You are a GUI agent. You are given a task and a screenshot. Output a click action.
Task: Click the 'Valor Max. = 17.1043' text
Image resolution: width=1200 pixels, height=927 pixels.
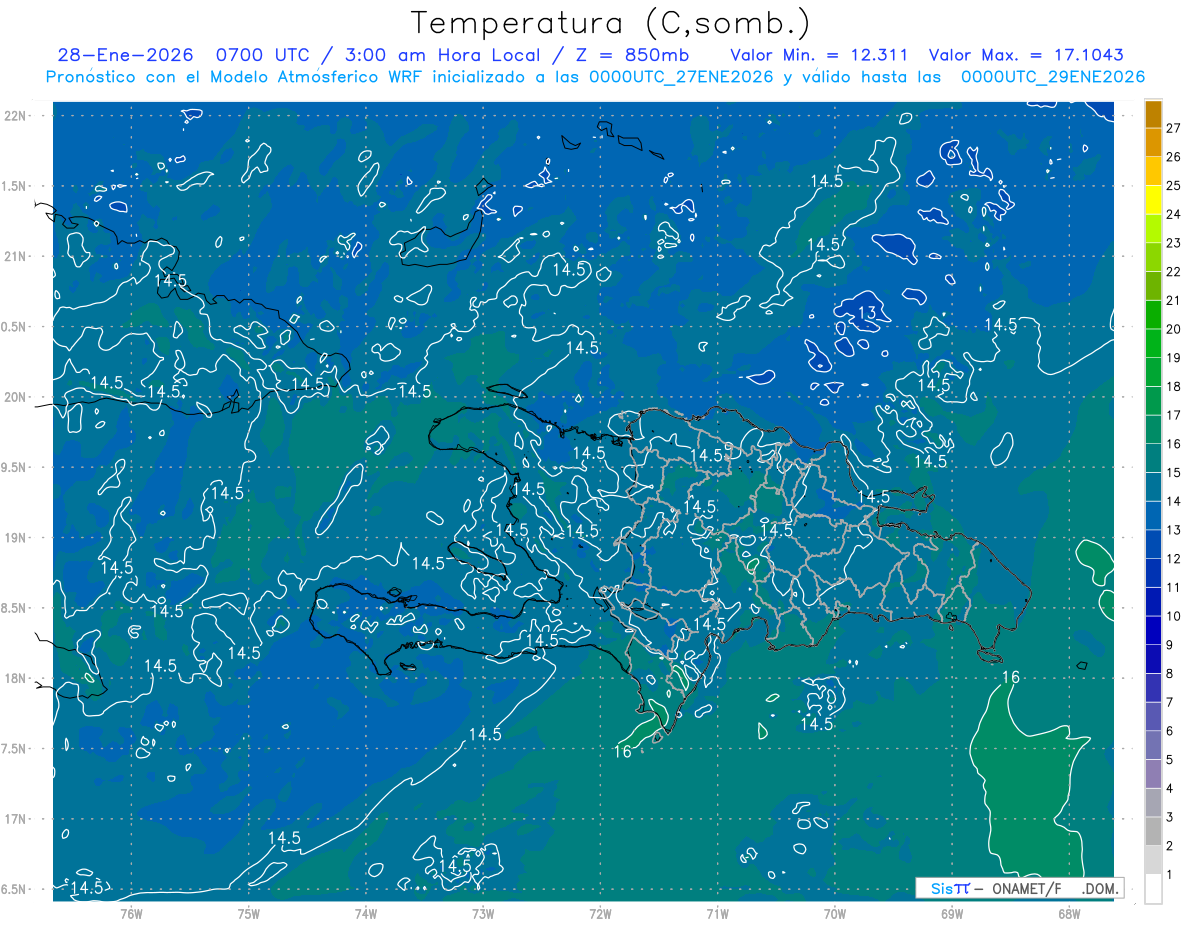[x=1026, y=55]
